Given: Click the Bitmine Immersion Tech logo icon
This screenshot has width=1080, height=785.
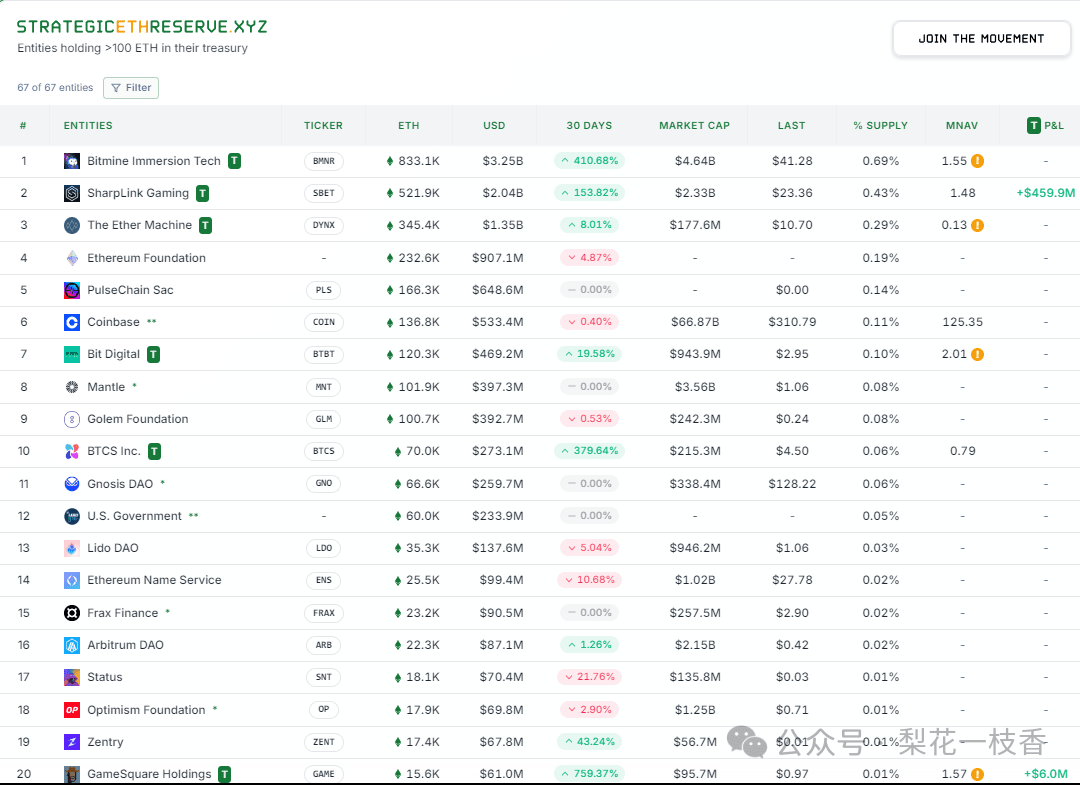Looking at the screenshot, I should [72, 161].
